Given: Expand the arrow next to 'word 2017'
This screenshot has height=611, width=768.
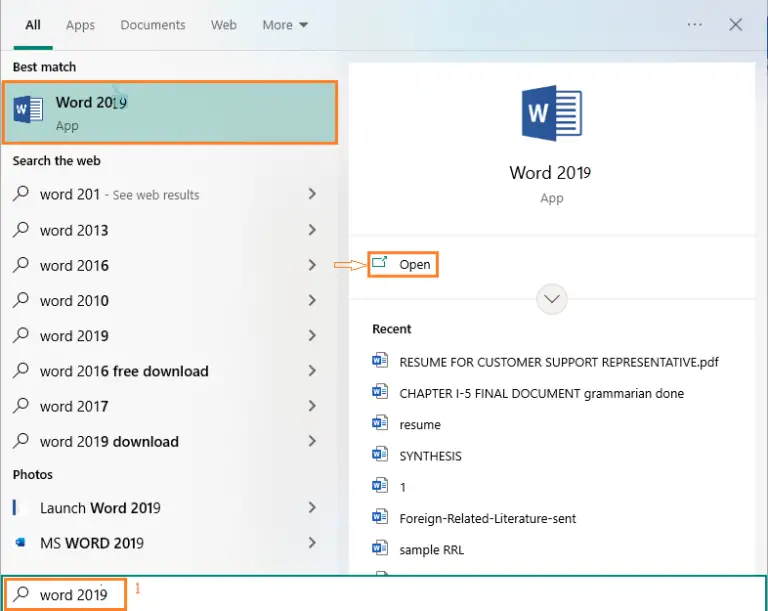Looking at the screenshot, I should point(312,406).
